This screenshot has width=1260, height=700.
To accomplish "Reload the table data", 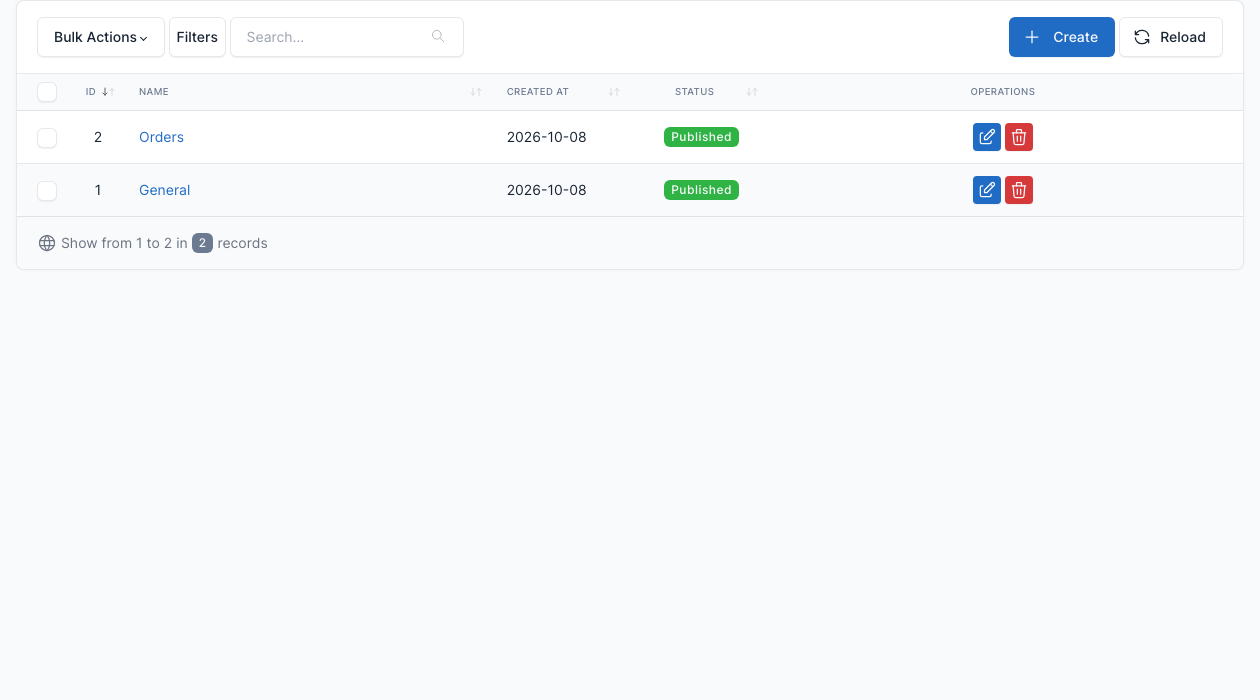I will pos(1171,37).
